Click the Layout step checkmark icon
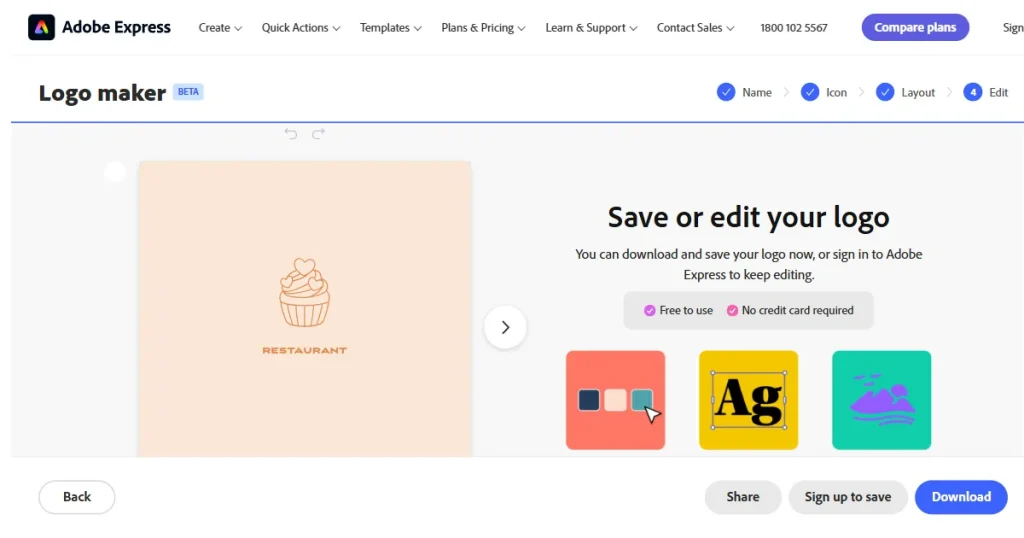The image size is (1024, 538). 885,92
